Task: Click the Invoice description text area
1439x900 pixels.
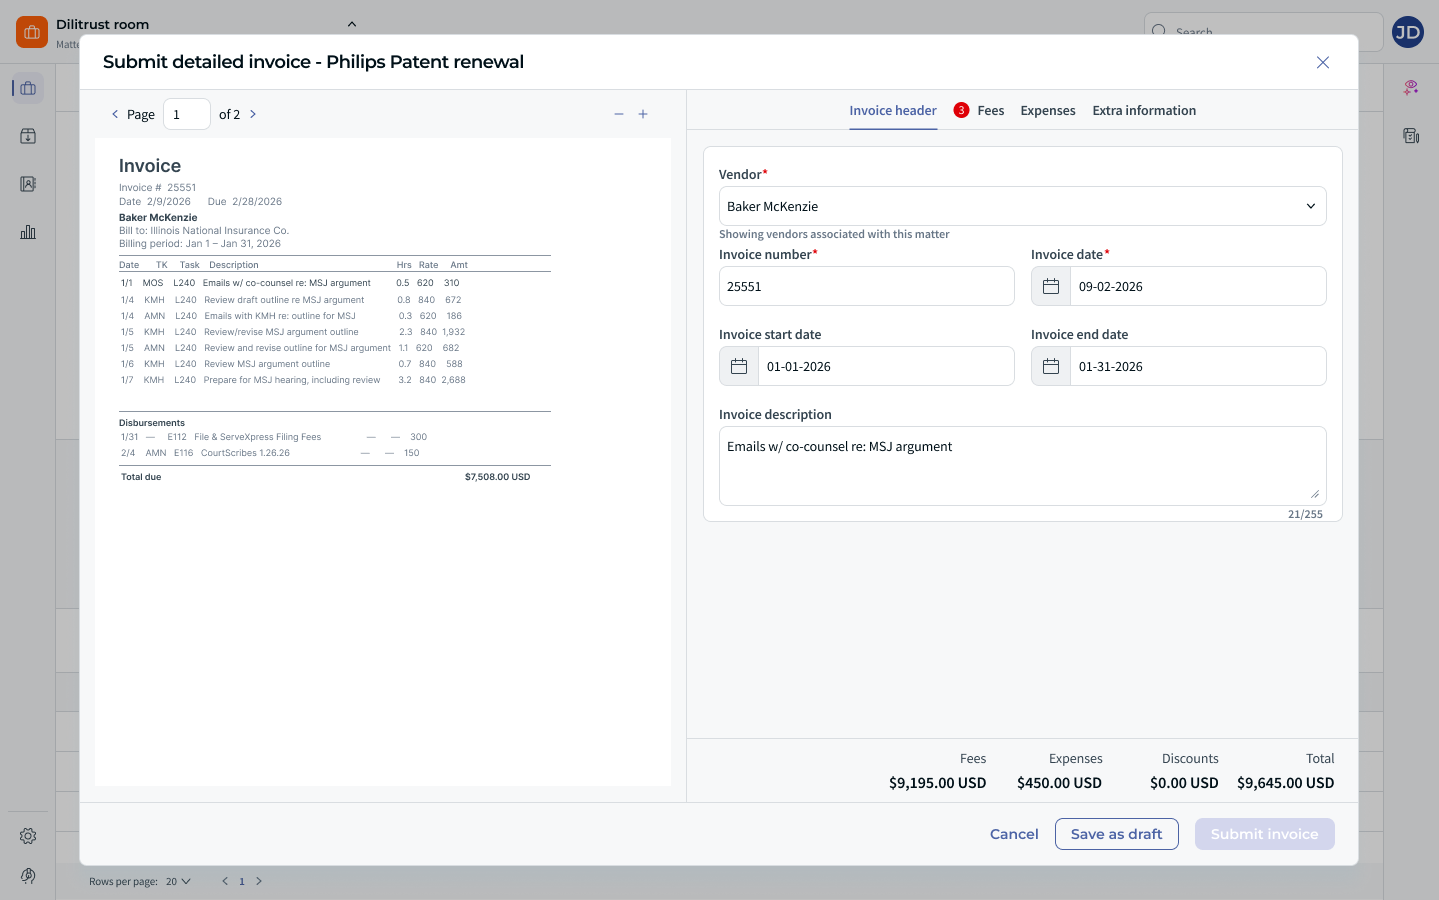Action: click(x=1023, y=466)
